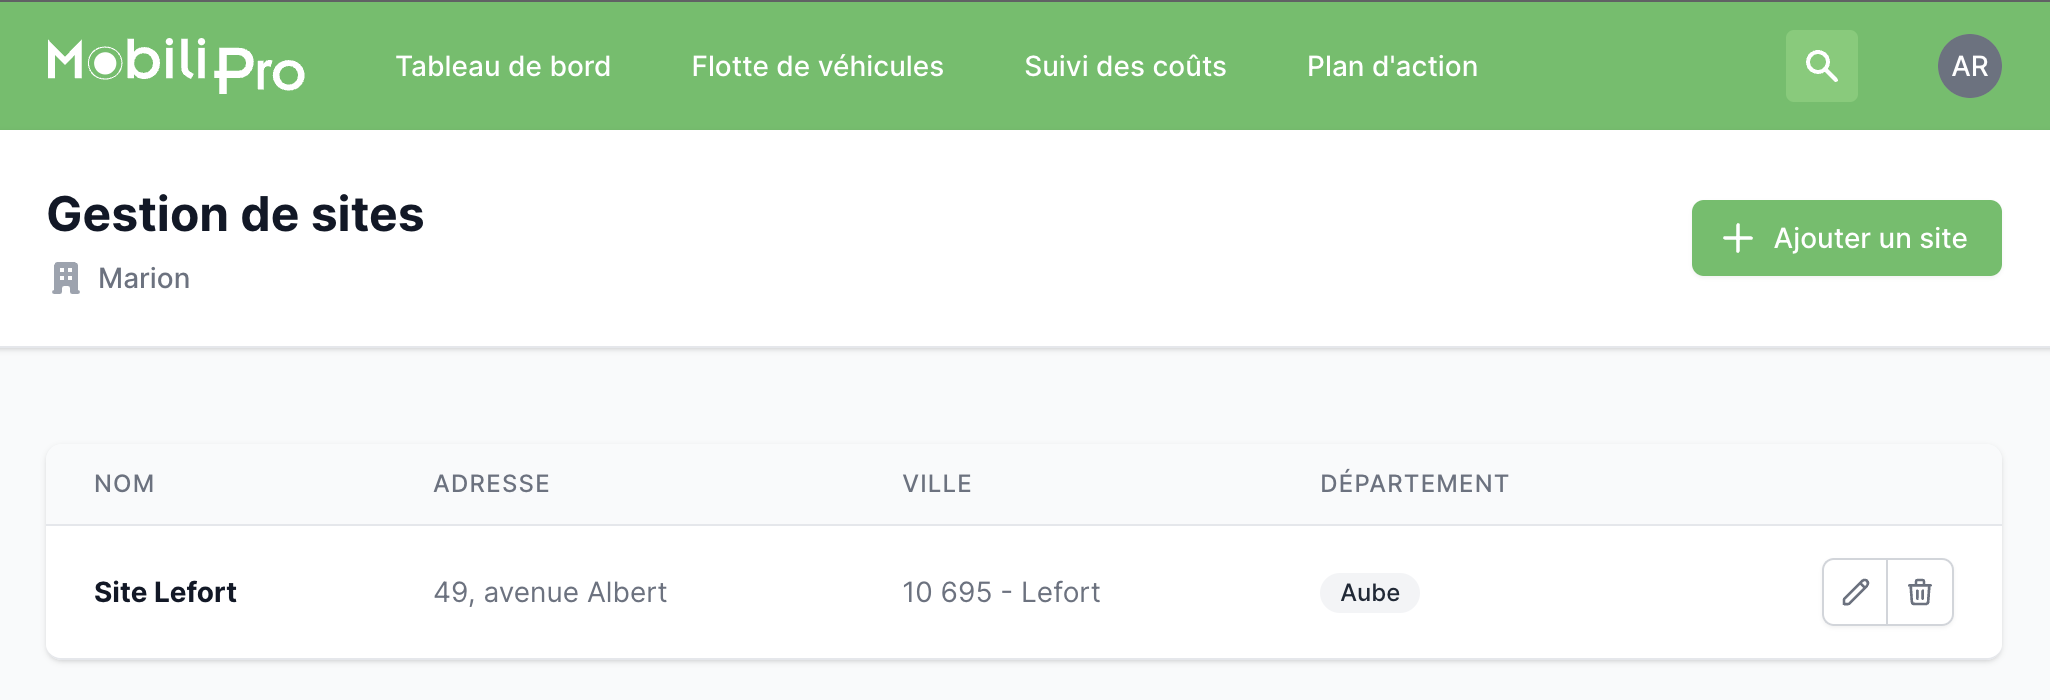
Task: Click the address 49, avenue Albert
Action: (550, 592)
